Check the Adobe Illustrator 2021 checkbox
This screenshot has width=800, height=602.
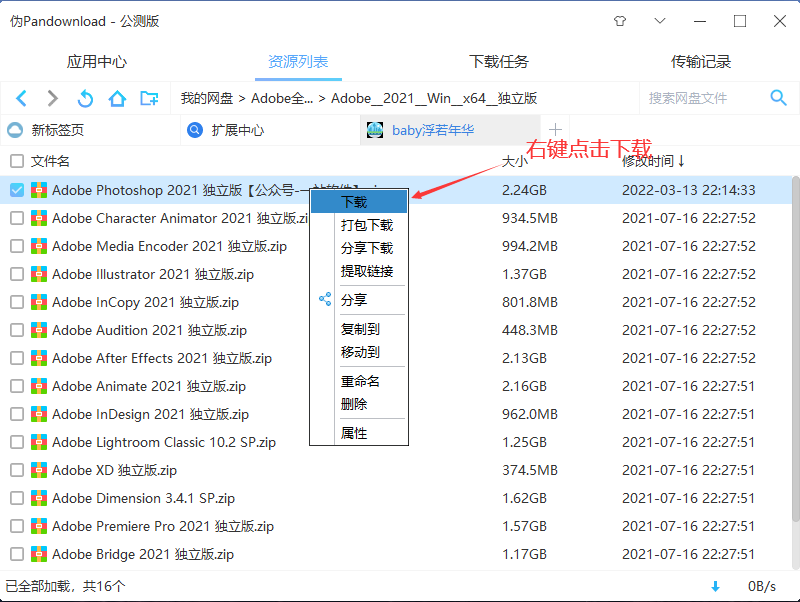[x=17, y=274]
